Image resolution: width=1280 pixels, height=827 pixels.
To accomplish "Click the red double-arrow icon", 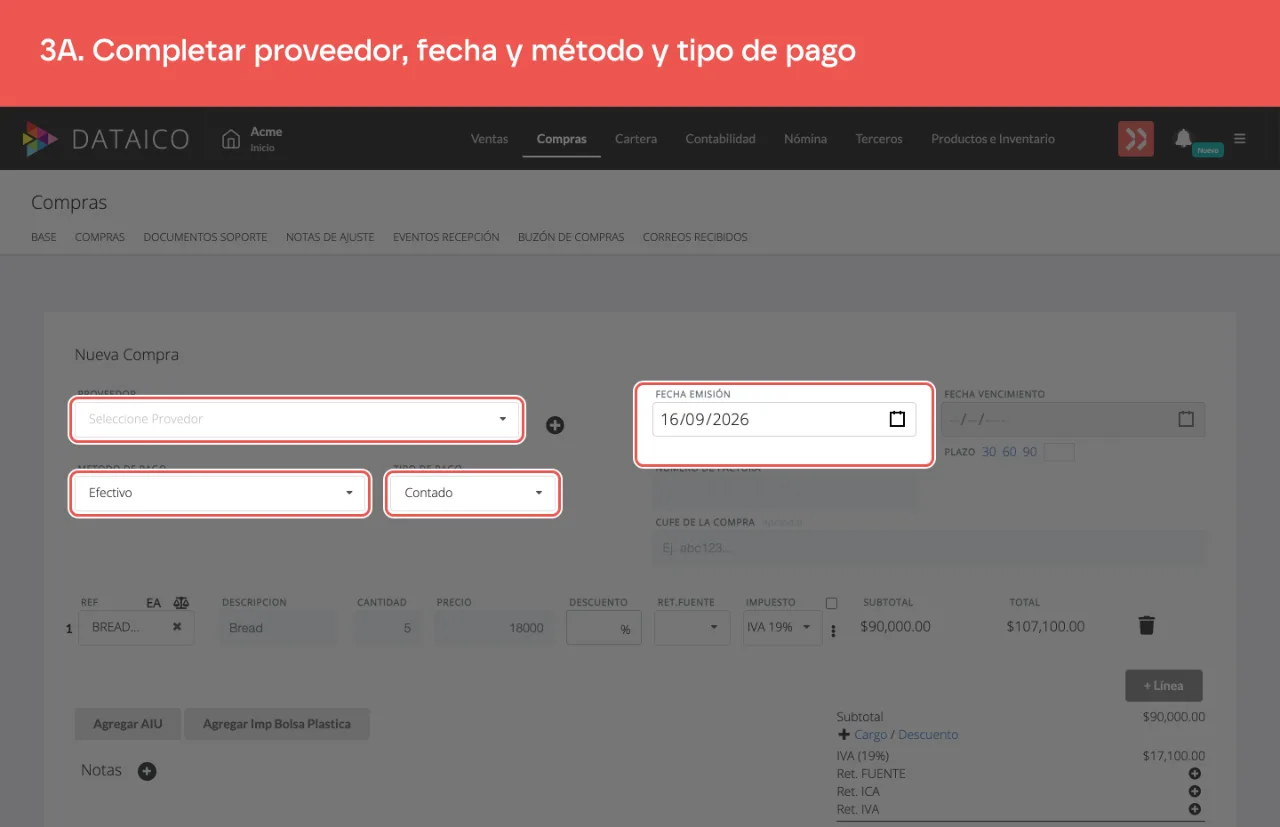I will click(x=1136, y=139).
